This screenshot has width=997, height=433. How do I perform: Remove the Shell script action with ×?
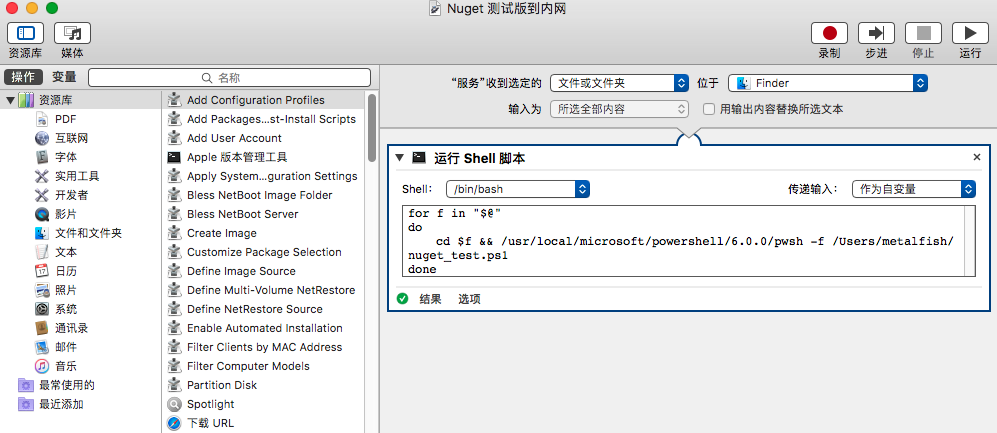[x=977, y=157]
